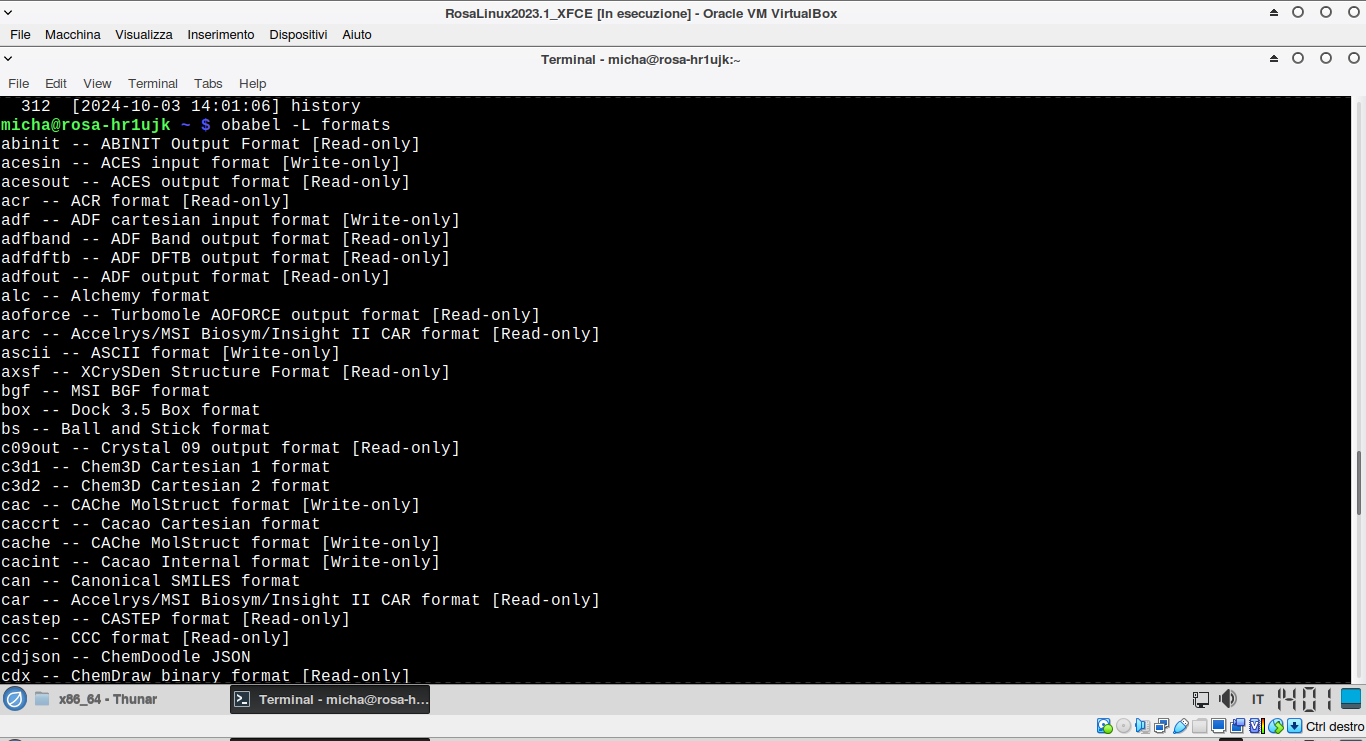Click the line 'cdjson -- ChemDoodle JSON'
The image size is (1366, 741).
pyautogui.click(x=126, y=657)
